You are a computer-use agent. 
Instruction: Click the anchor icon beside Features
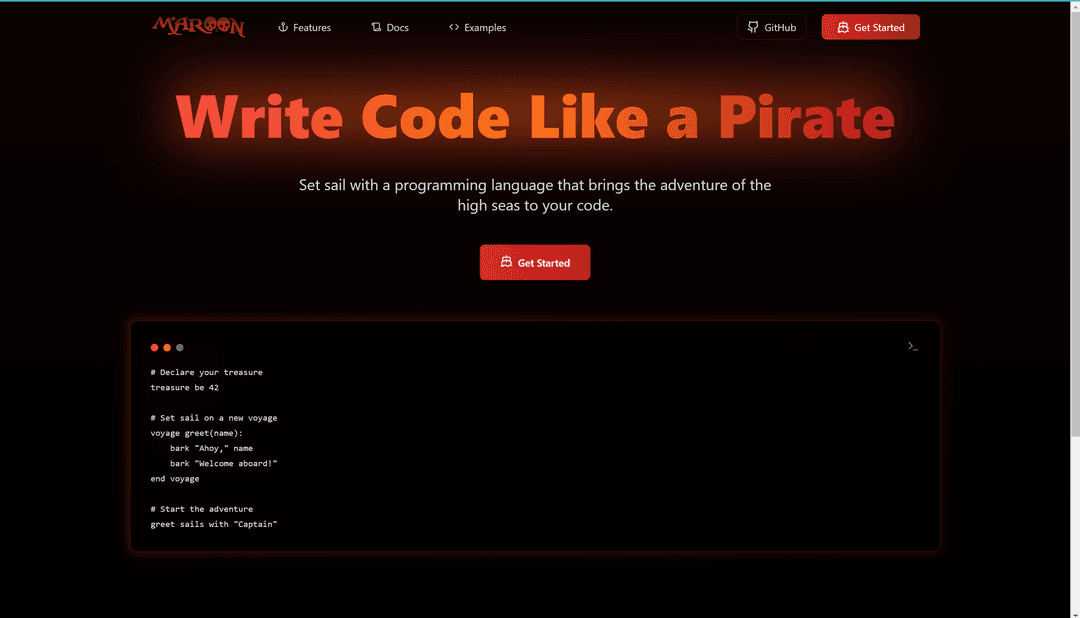(x=283, y=27)
